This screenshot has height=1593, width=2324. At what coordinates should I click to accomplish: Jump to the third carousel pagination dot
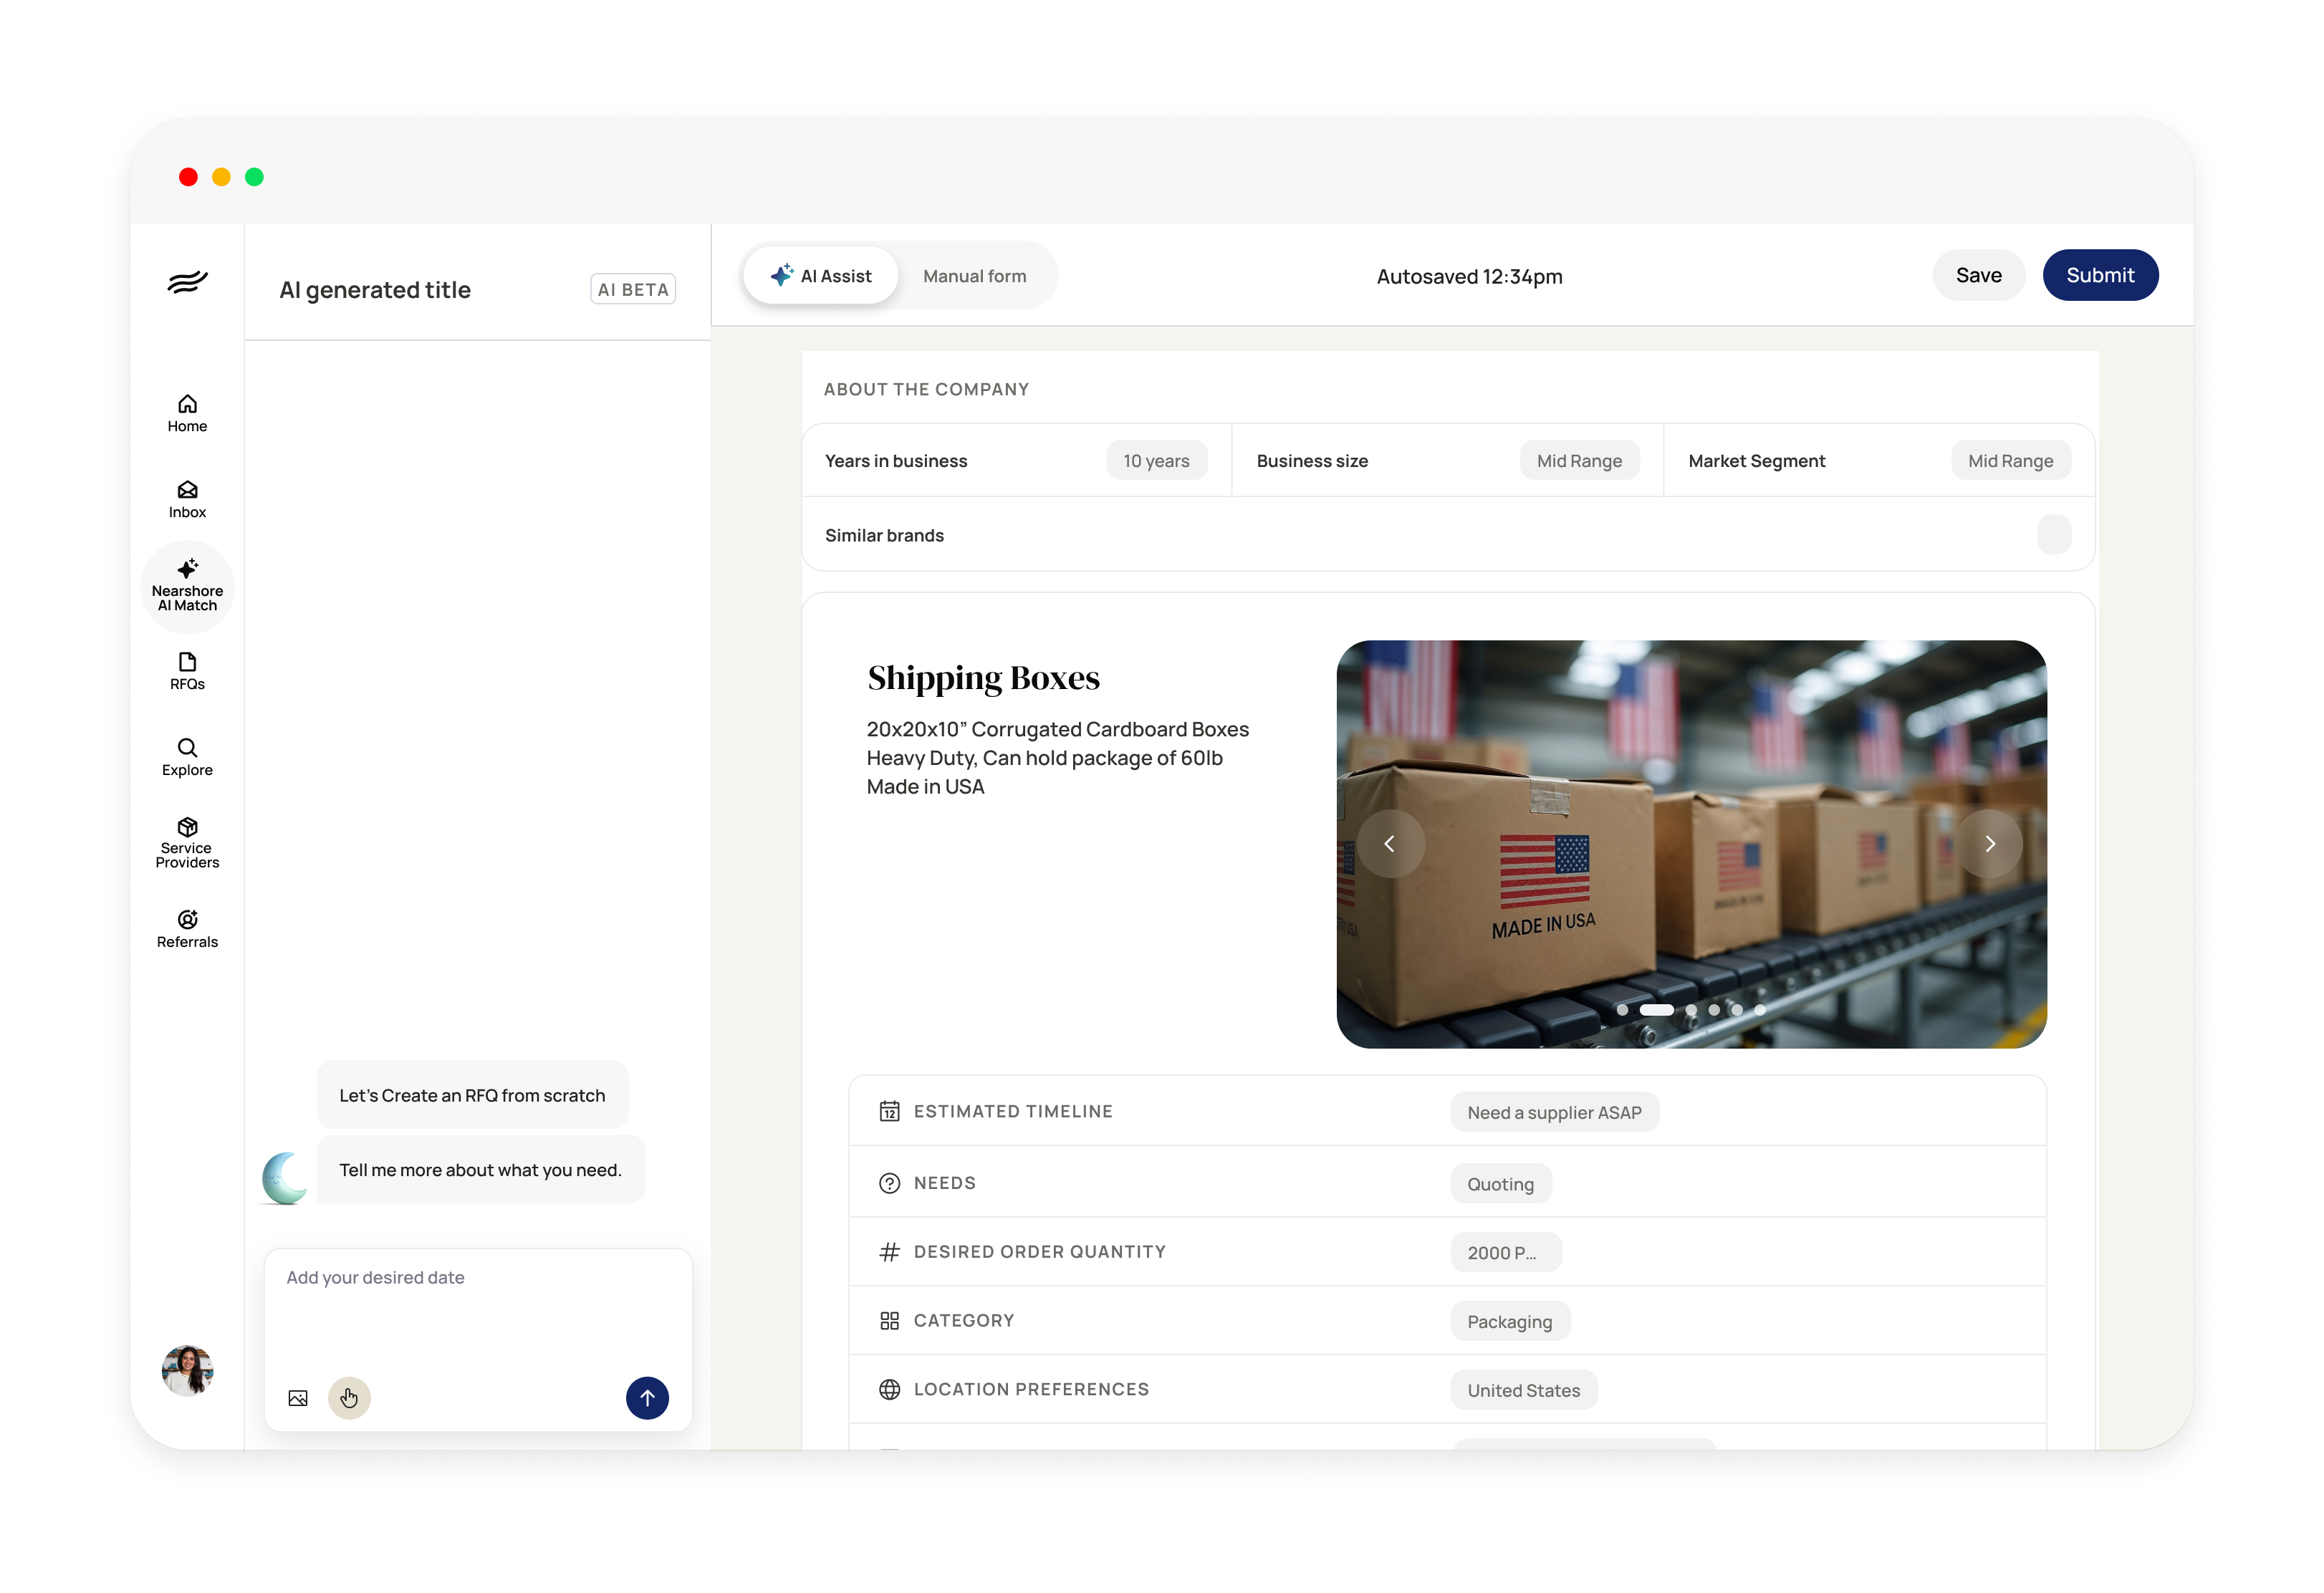1691,1010
